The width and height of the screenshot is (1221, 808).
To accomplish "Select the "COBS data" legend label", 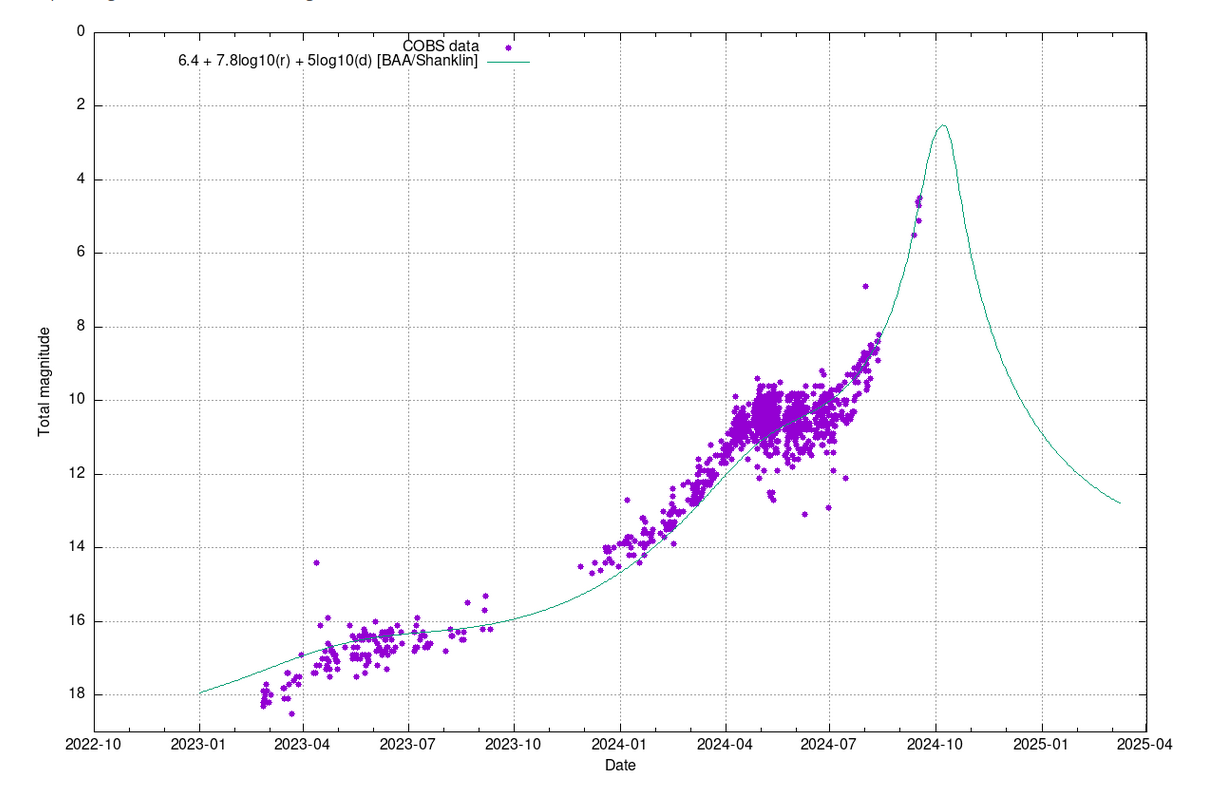I will coord(441,46).
